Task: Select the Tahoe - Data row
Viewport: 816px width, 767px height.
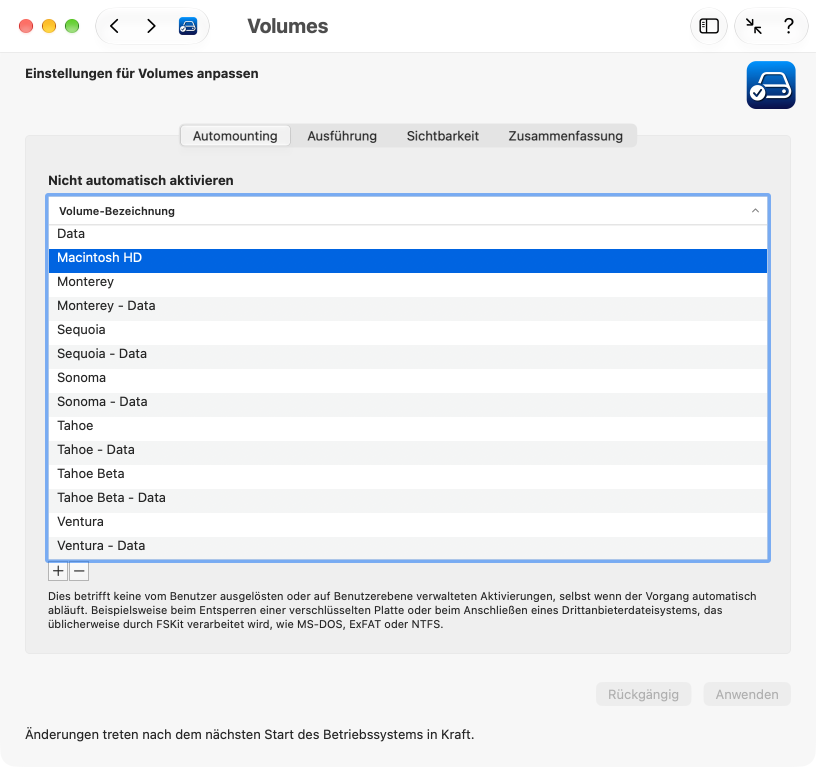Action: (408, 452)
